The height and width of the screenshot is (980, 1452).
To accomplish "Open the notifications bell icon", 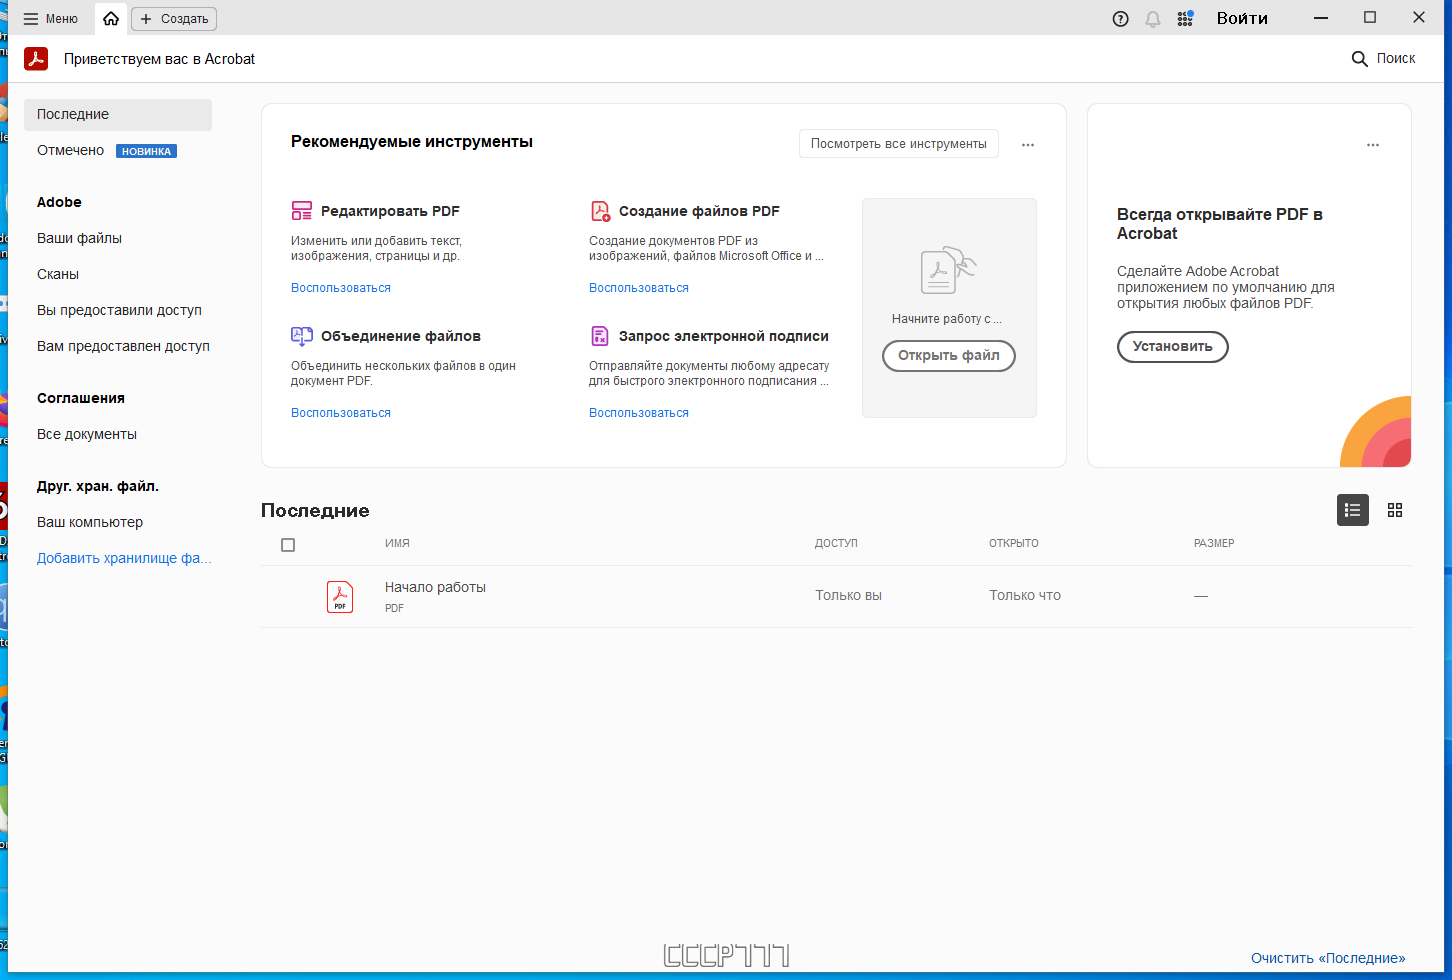I will (1153, 19).
